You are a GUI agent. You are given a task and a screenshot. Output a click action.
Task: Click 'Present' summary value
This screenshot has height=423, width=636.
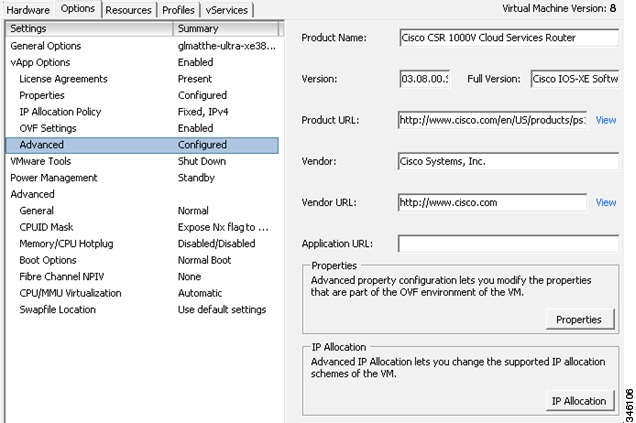[195, 79]
